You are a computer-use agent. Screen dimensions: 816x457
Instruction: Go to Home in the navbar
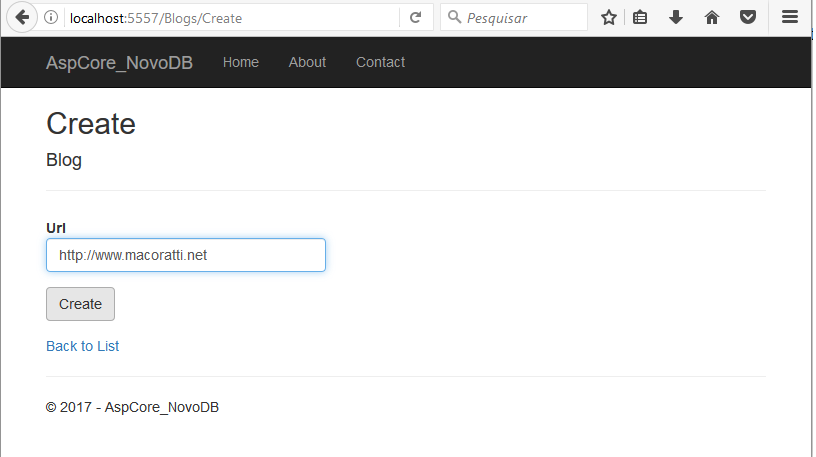240,62
